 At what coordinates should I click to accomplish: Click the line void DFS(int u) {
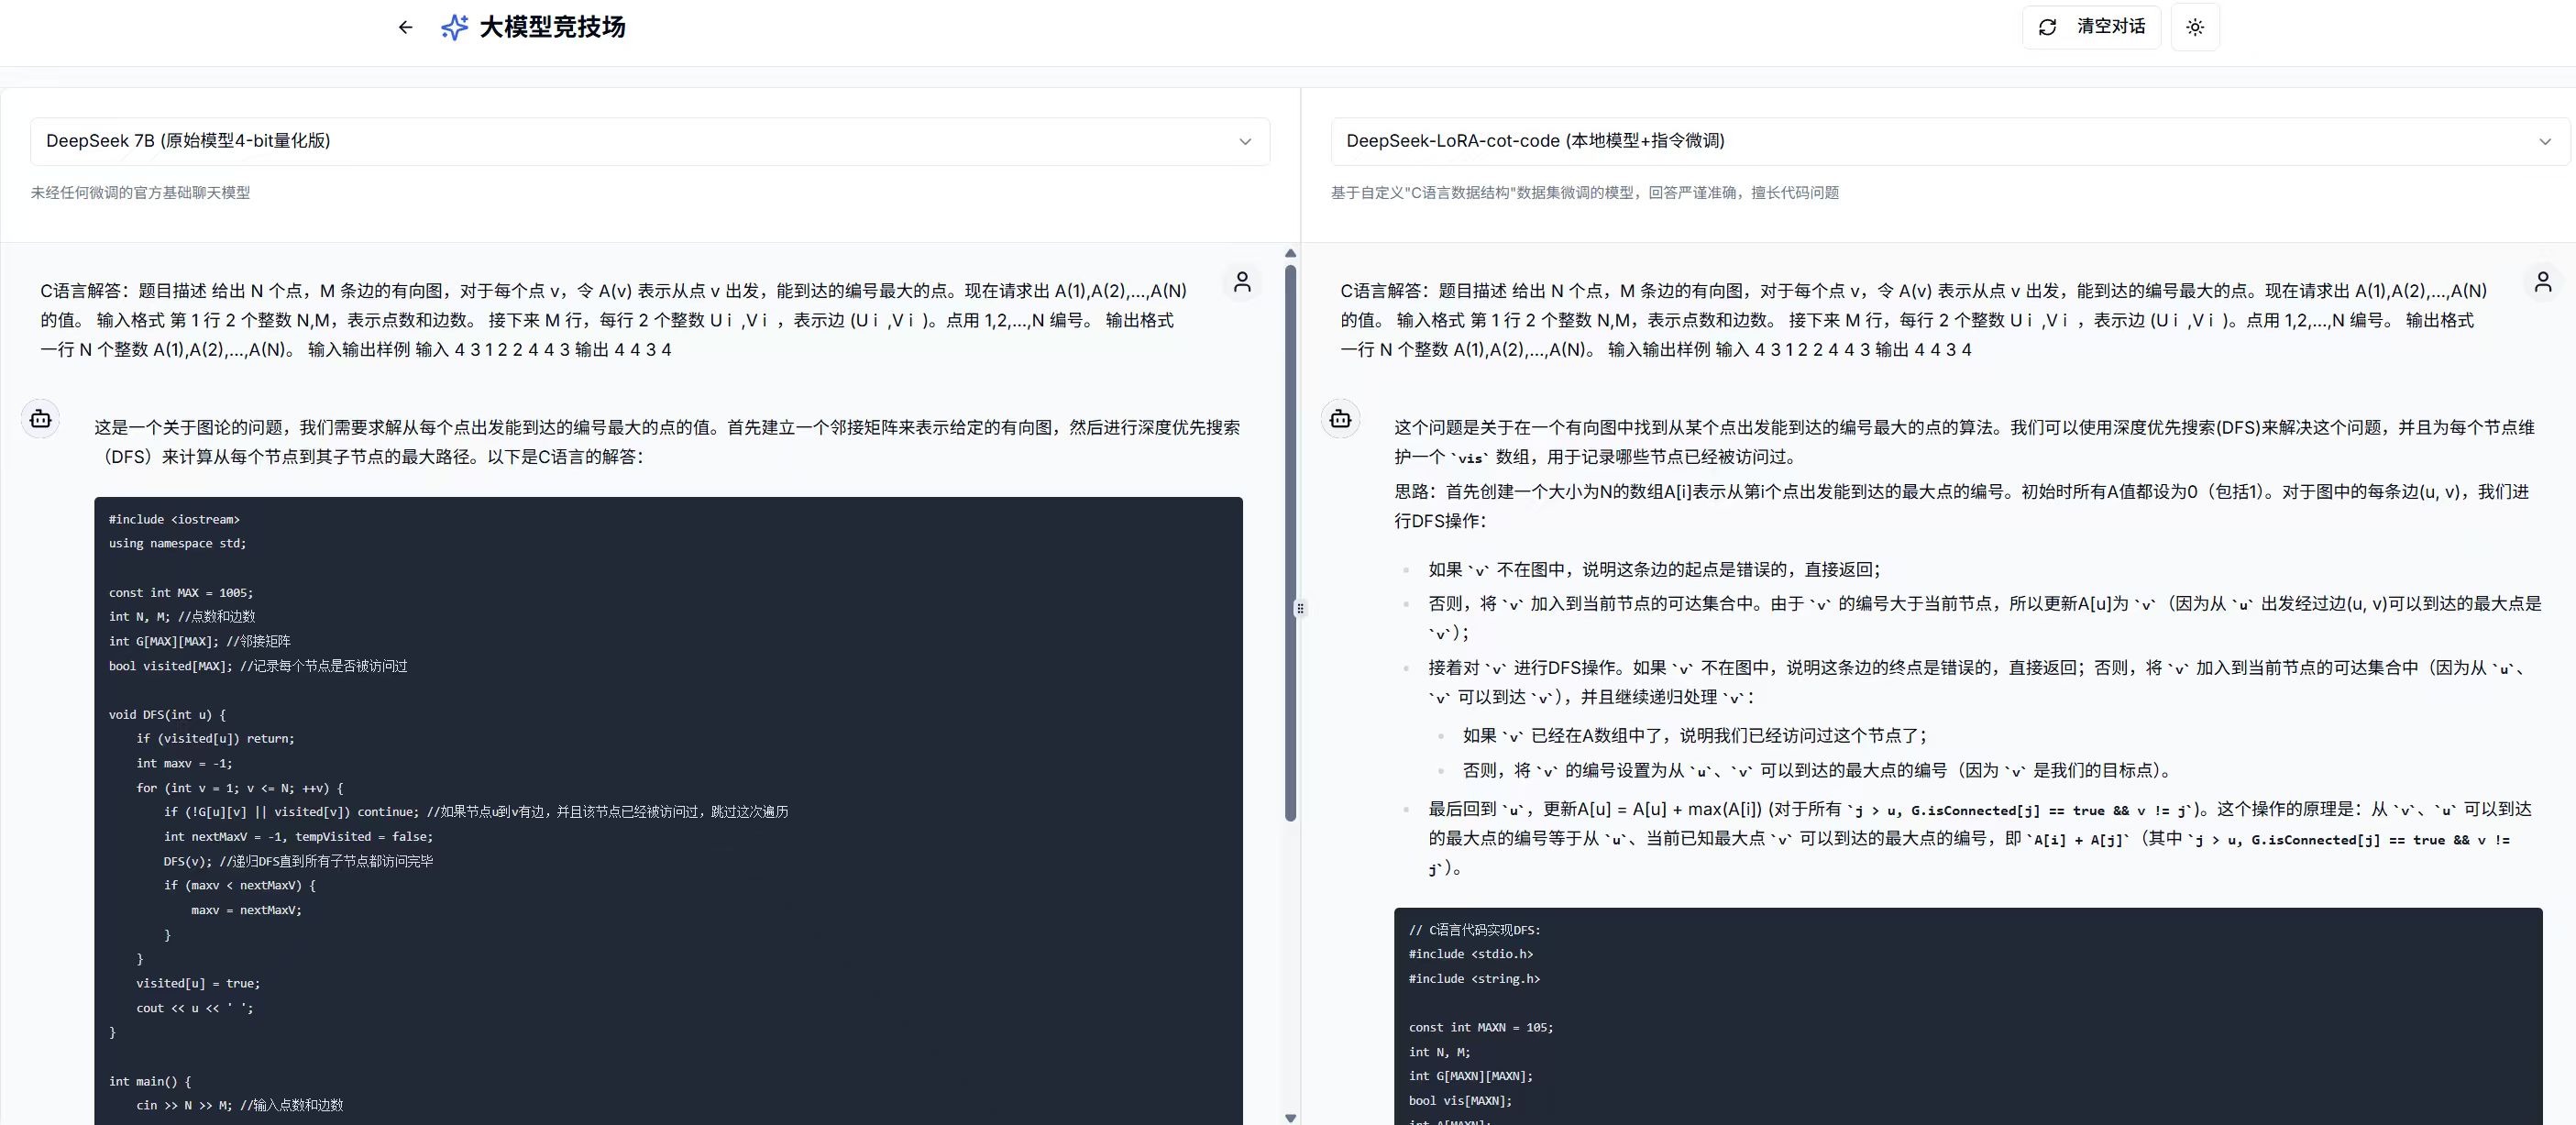click(x=167, y=714)
